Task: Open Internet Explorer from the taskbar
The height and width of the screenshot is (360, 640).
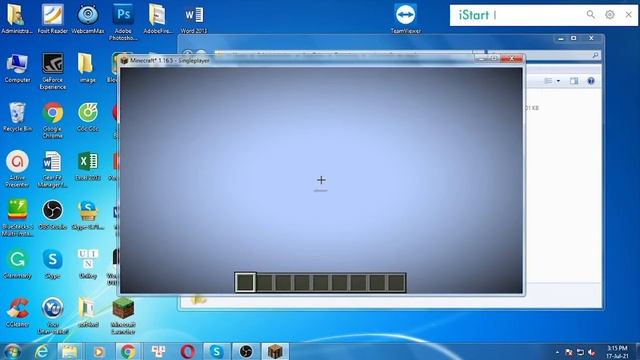Action: pos(42,351)
